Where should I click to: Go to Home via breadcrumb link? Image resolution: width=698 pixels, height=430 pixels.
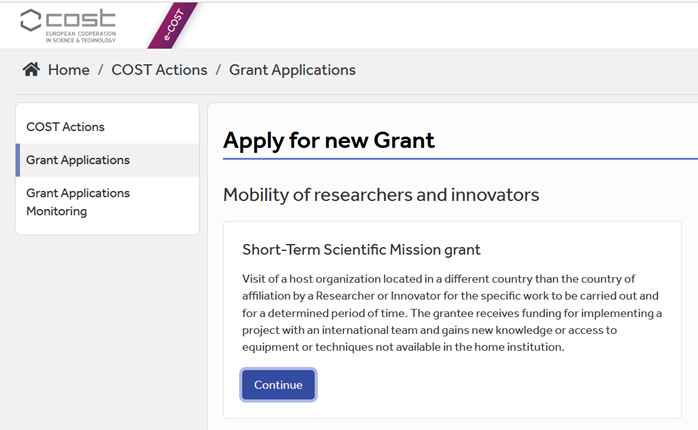69,70
